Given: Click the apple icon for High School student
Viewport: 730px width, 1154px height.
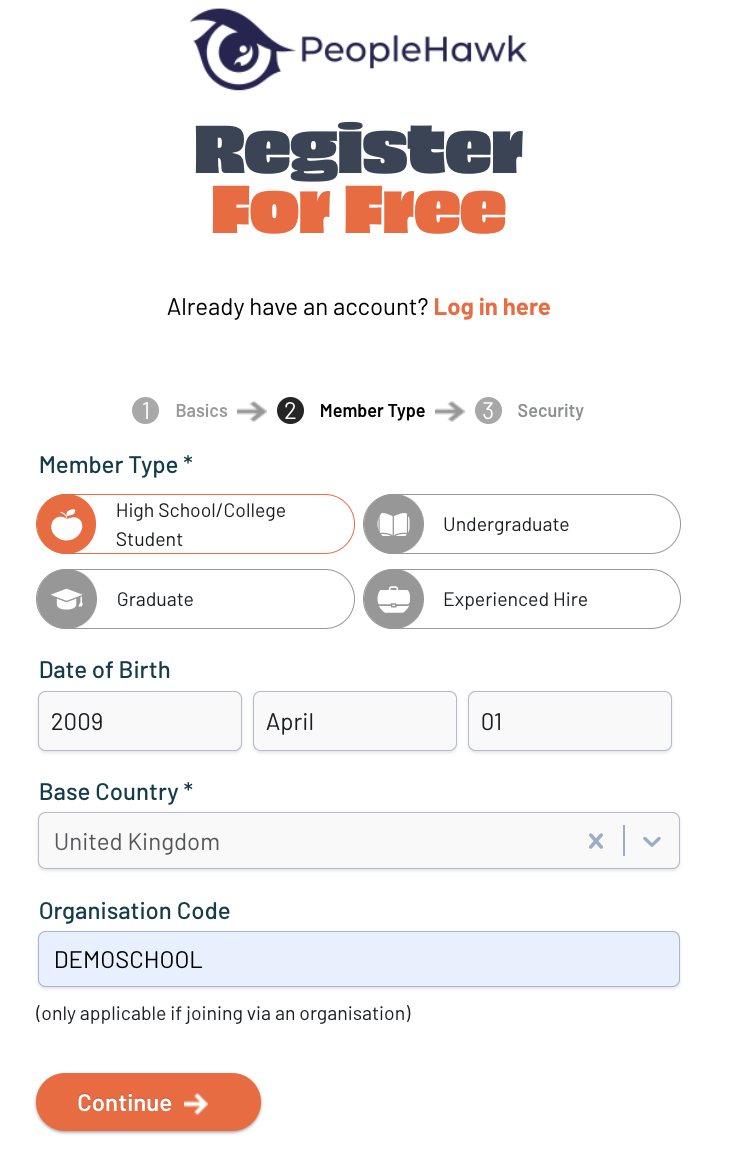Looking at the screenshot, I should [66, 524].
